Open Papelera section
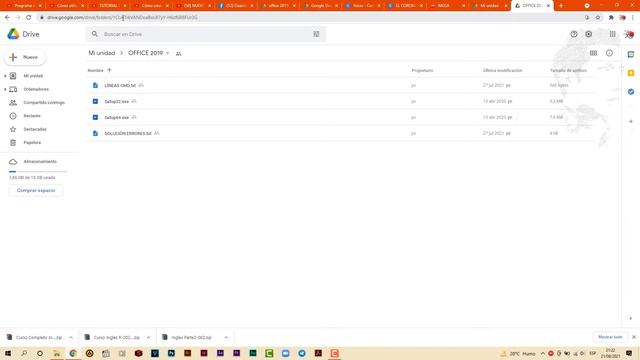This screenshot has height=360, width=640. click(32, 142)
